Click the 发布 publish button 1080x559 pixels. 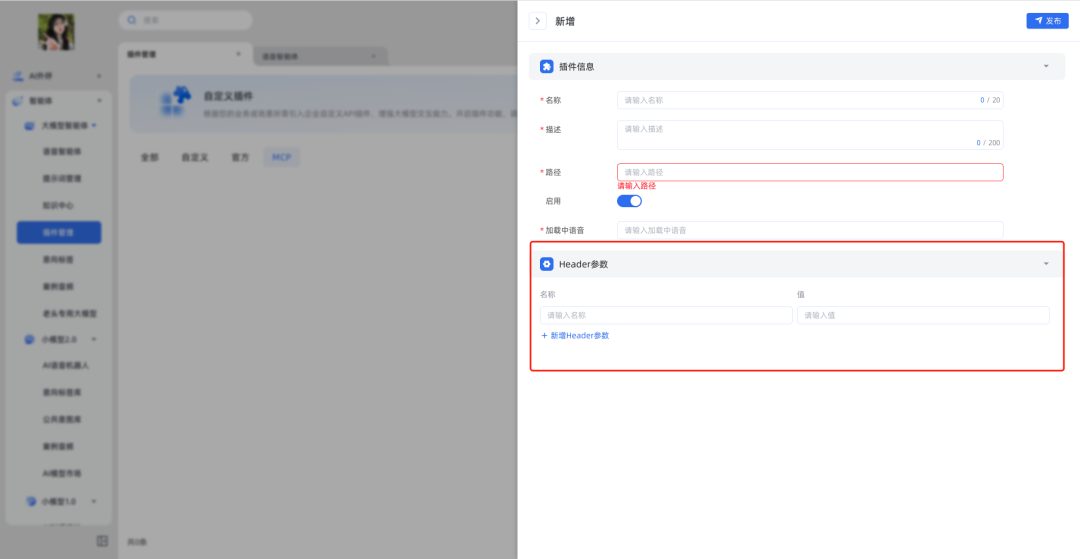point(1047,21)
